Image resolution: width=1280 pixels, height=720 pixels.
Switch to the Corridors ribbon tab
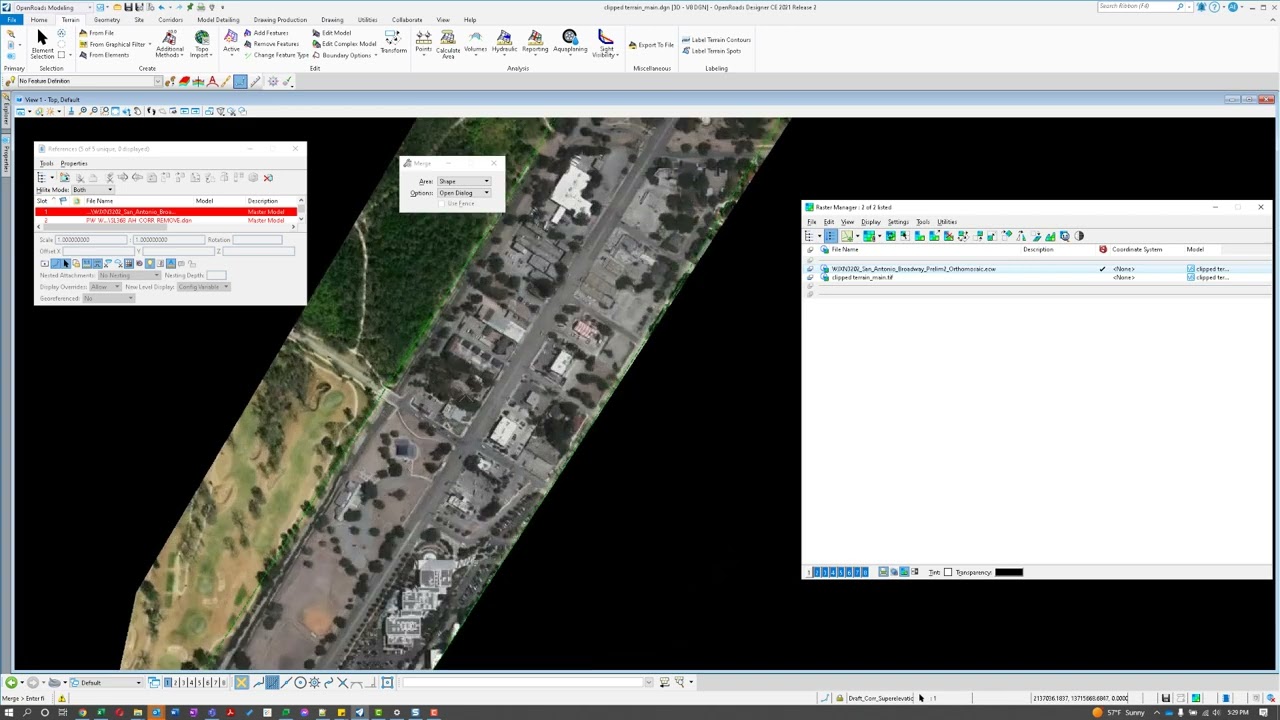point(170,20)
